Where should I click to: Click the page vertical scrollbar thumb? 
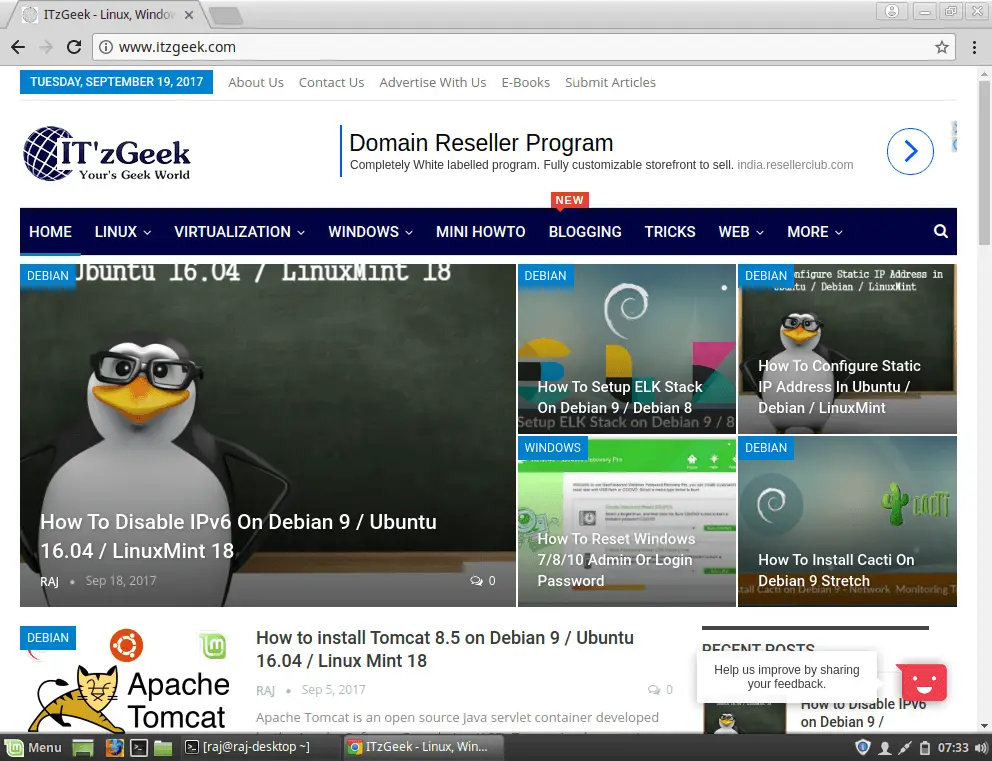(984, 163)
